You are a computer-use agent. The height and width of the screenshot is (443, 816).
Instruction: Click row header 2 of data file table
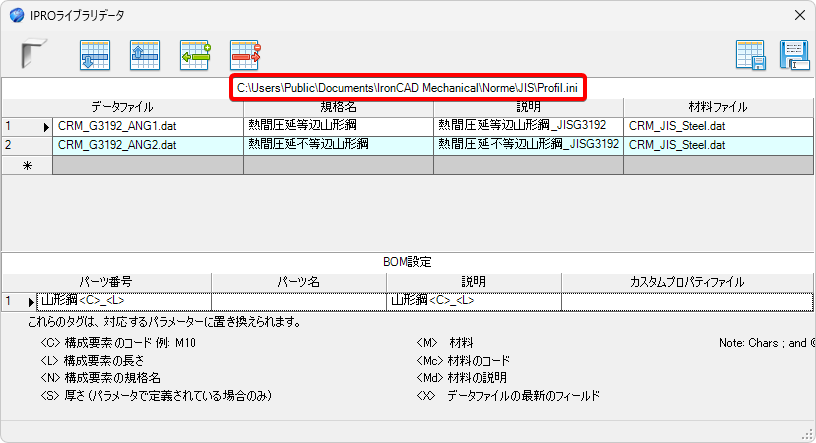pyautogui.click(x=27, y=145)
